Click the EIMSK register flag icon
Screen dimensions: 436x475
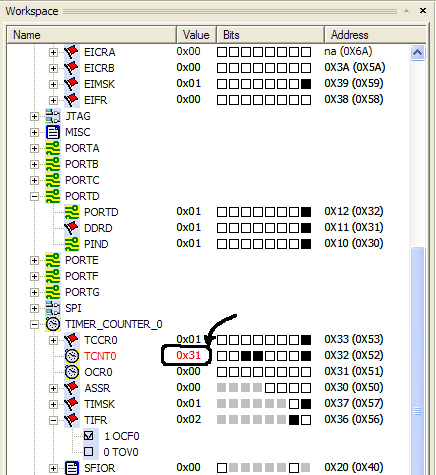[72, 84]
